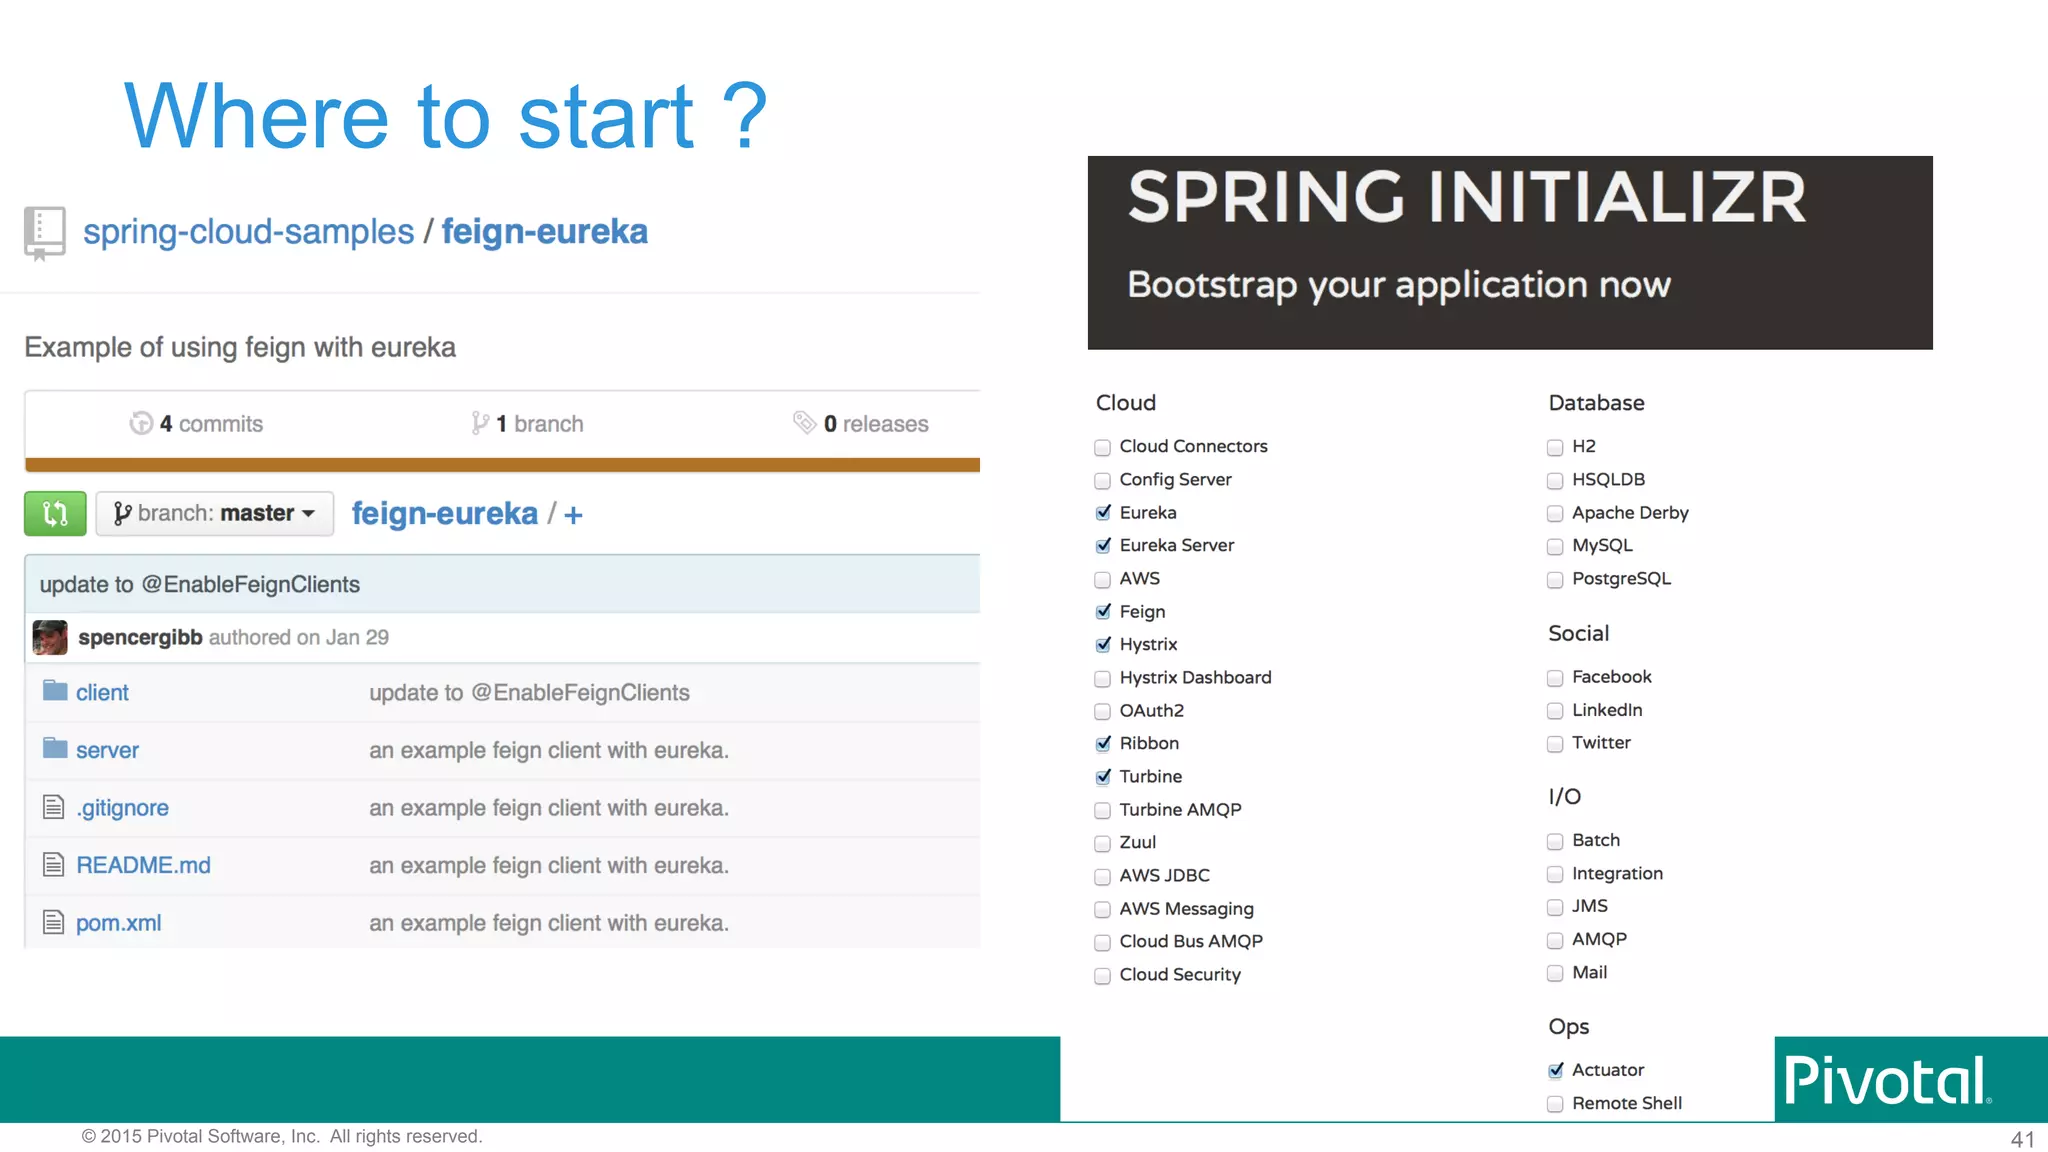Enable the Config Server checkbox
Image resolution: width=2048 pixels, height=1152 pixels.
pyautogui.click(x=1102, y=480)
